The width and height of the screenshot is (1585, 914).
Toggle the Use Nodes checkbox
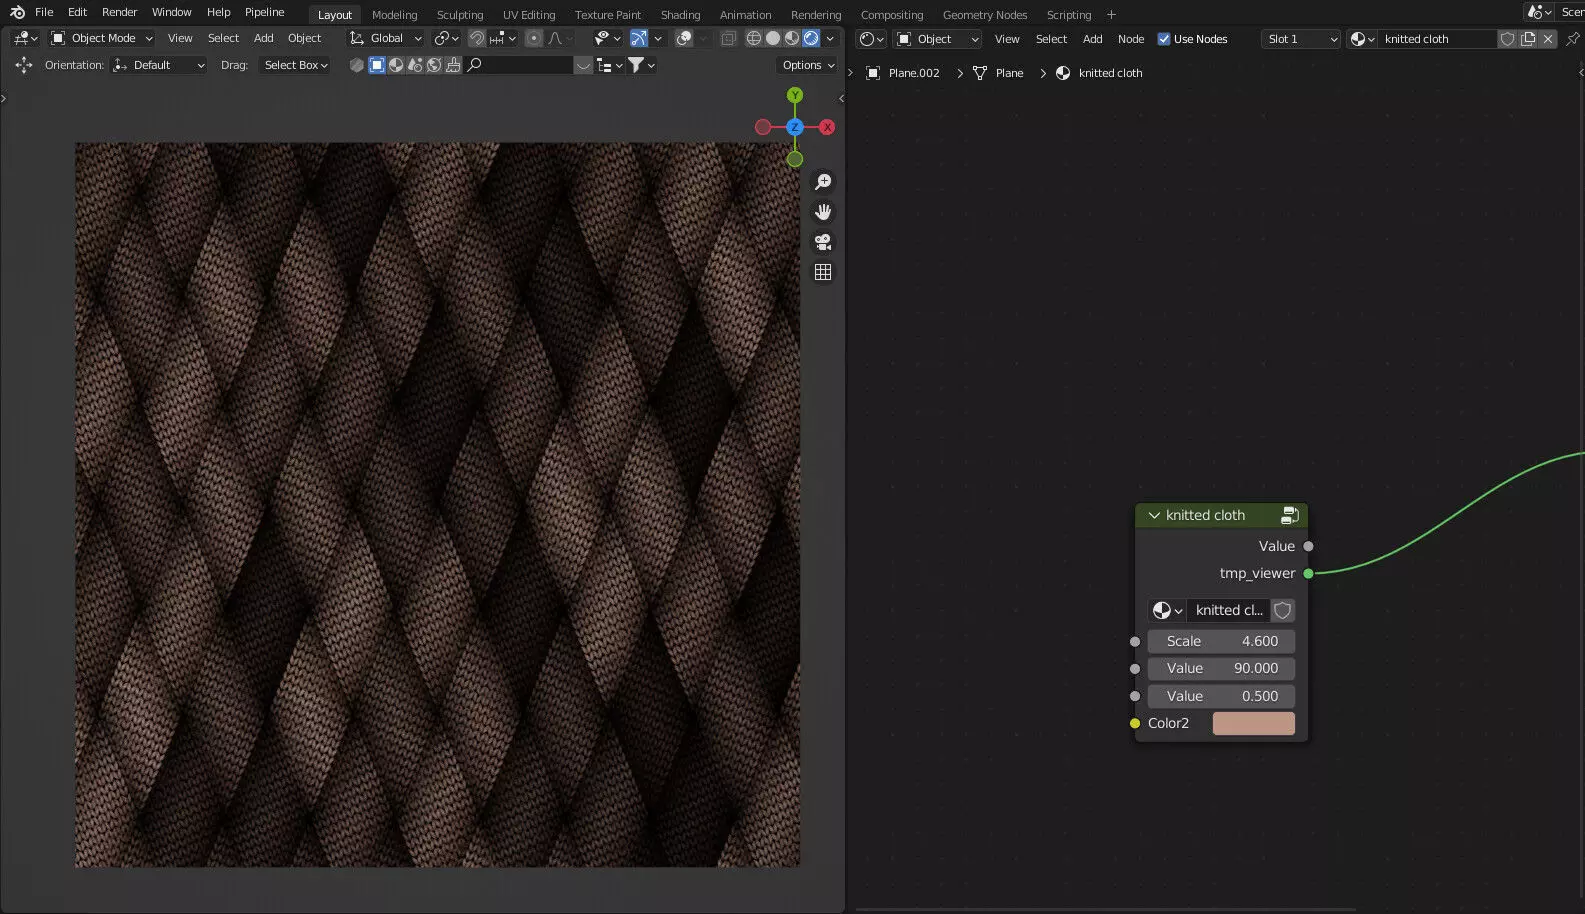[1164, 39]
